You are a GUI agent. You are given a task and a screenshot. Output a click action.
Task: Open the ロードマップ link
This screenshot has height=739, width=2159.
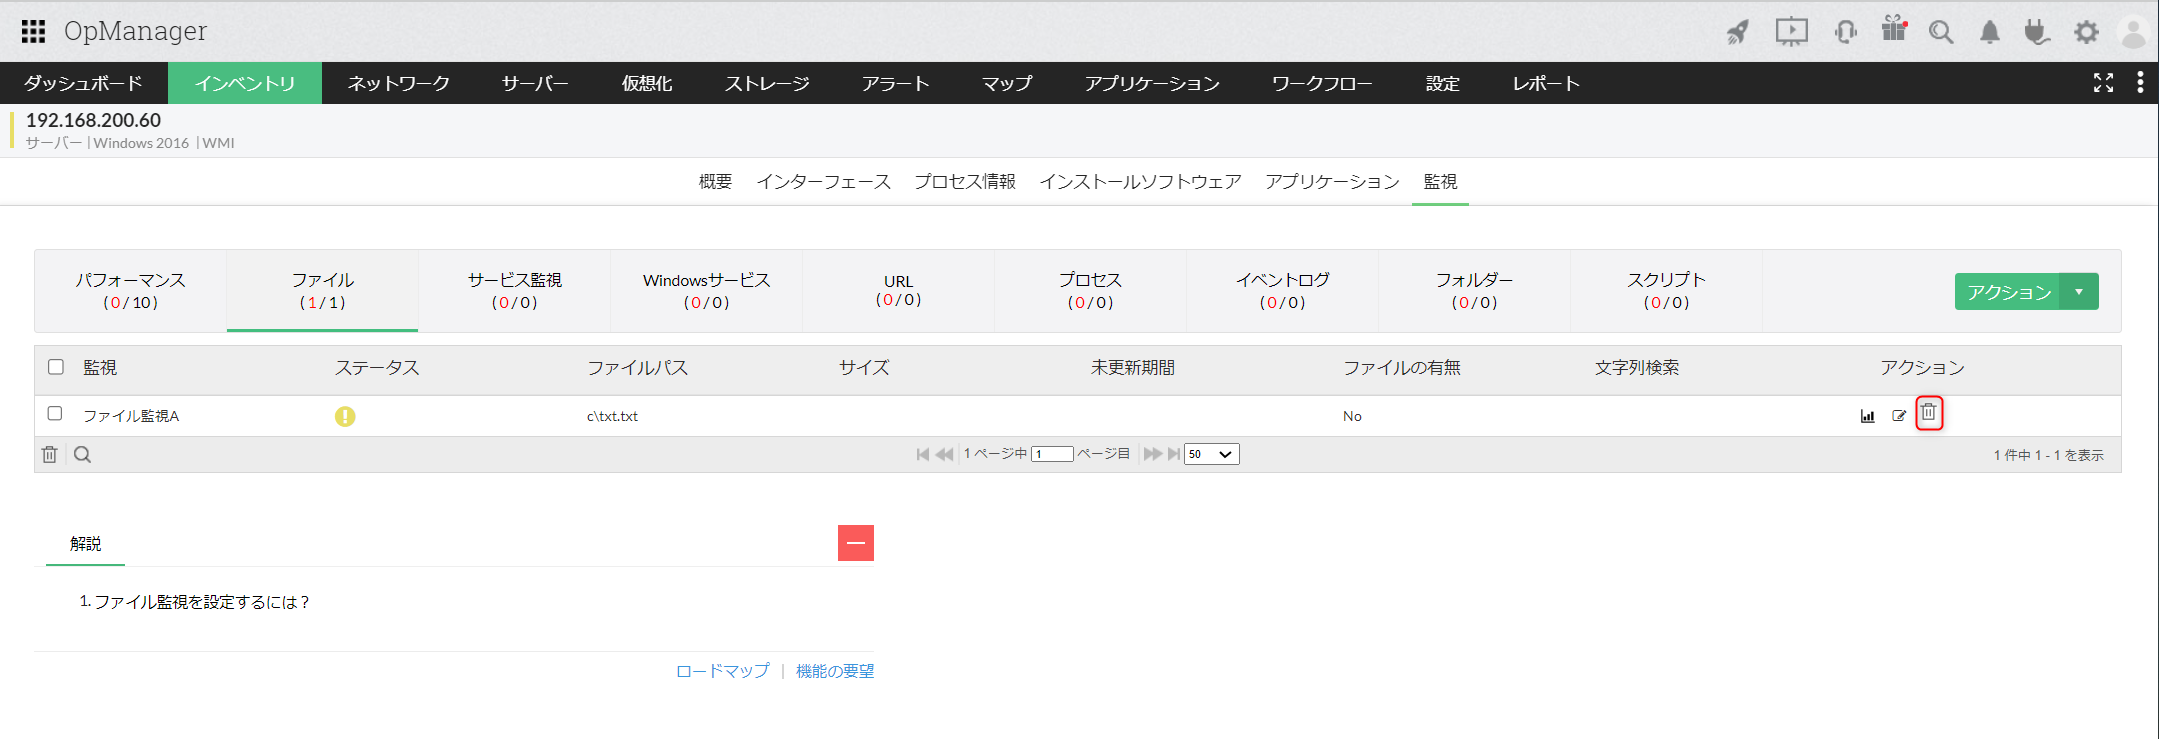[723, 671]
